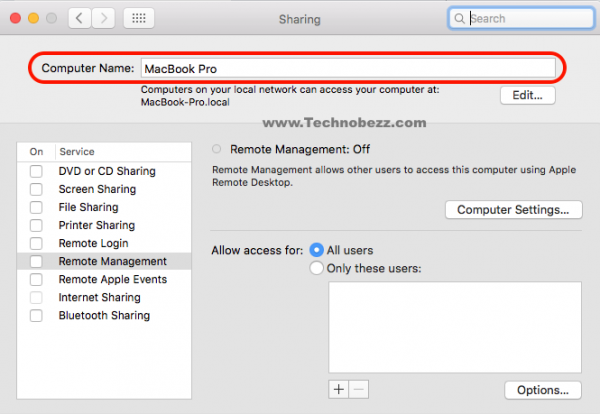Select the File Sharing service row
Viewport: 600px width, 414px height.
(x=104, y=207)
